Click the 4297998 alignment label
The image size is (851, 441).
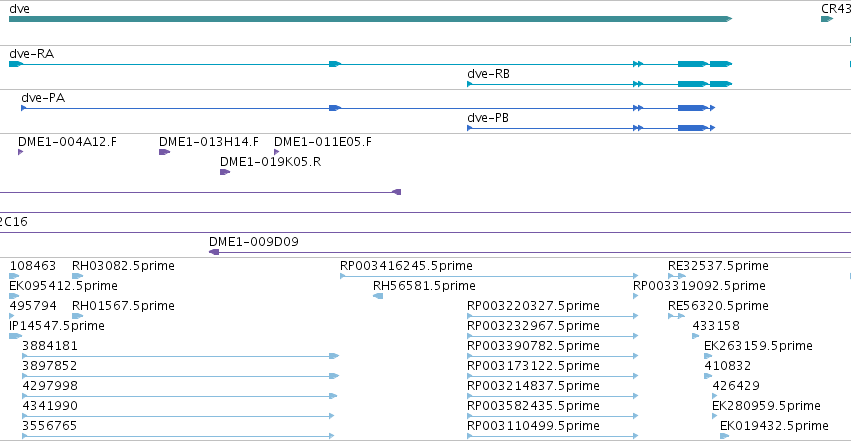point(50,386)
